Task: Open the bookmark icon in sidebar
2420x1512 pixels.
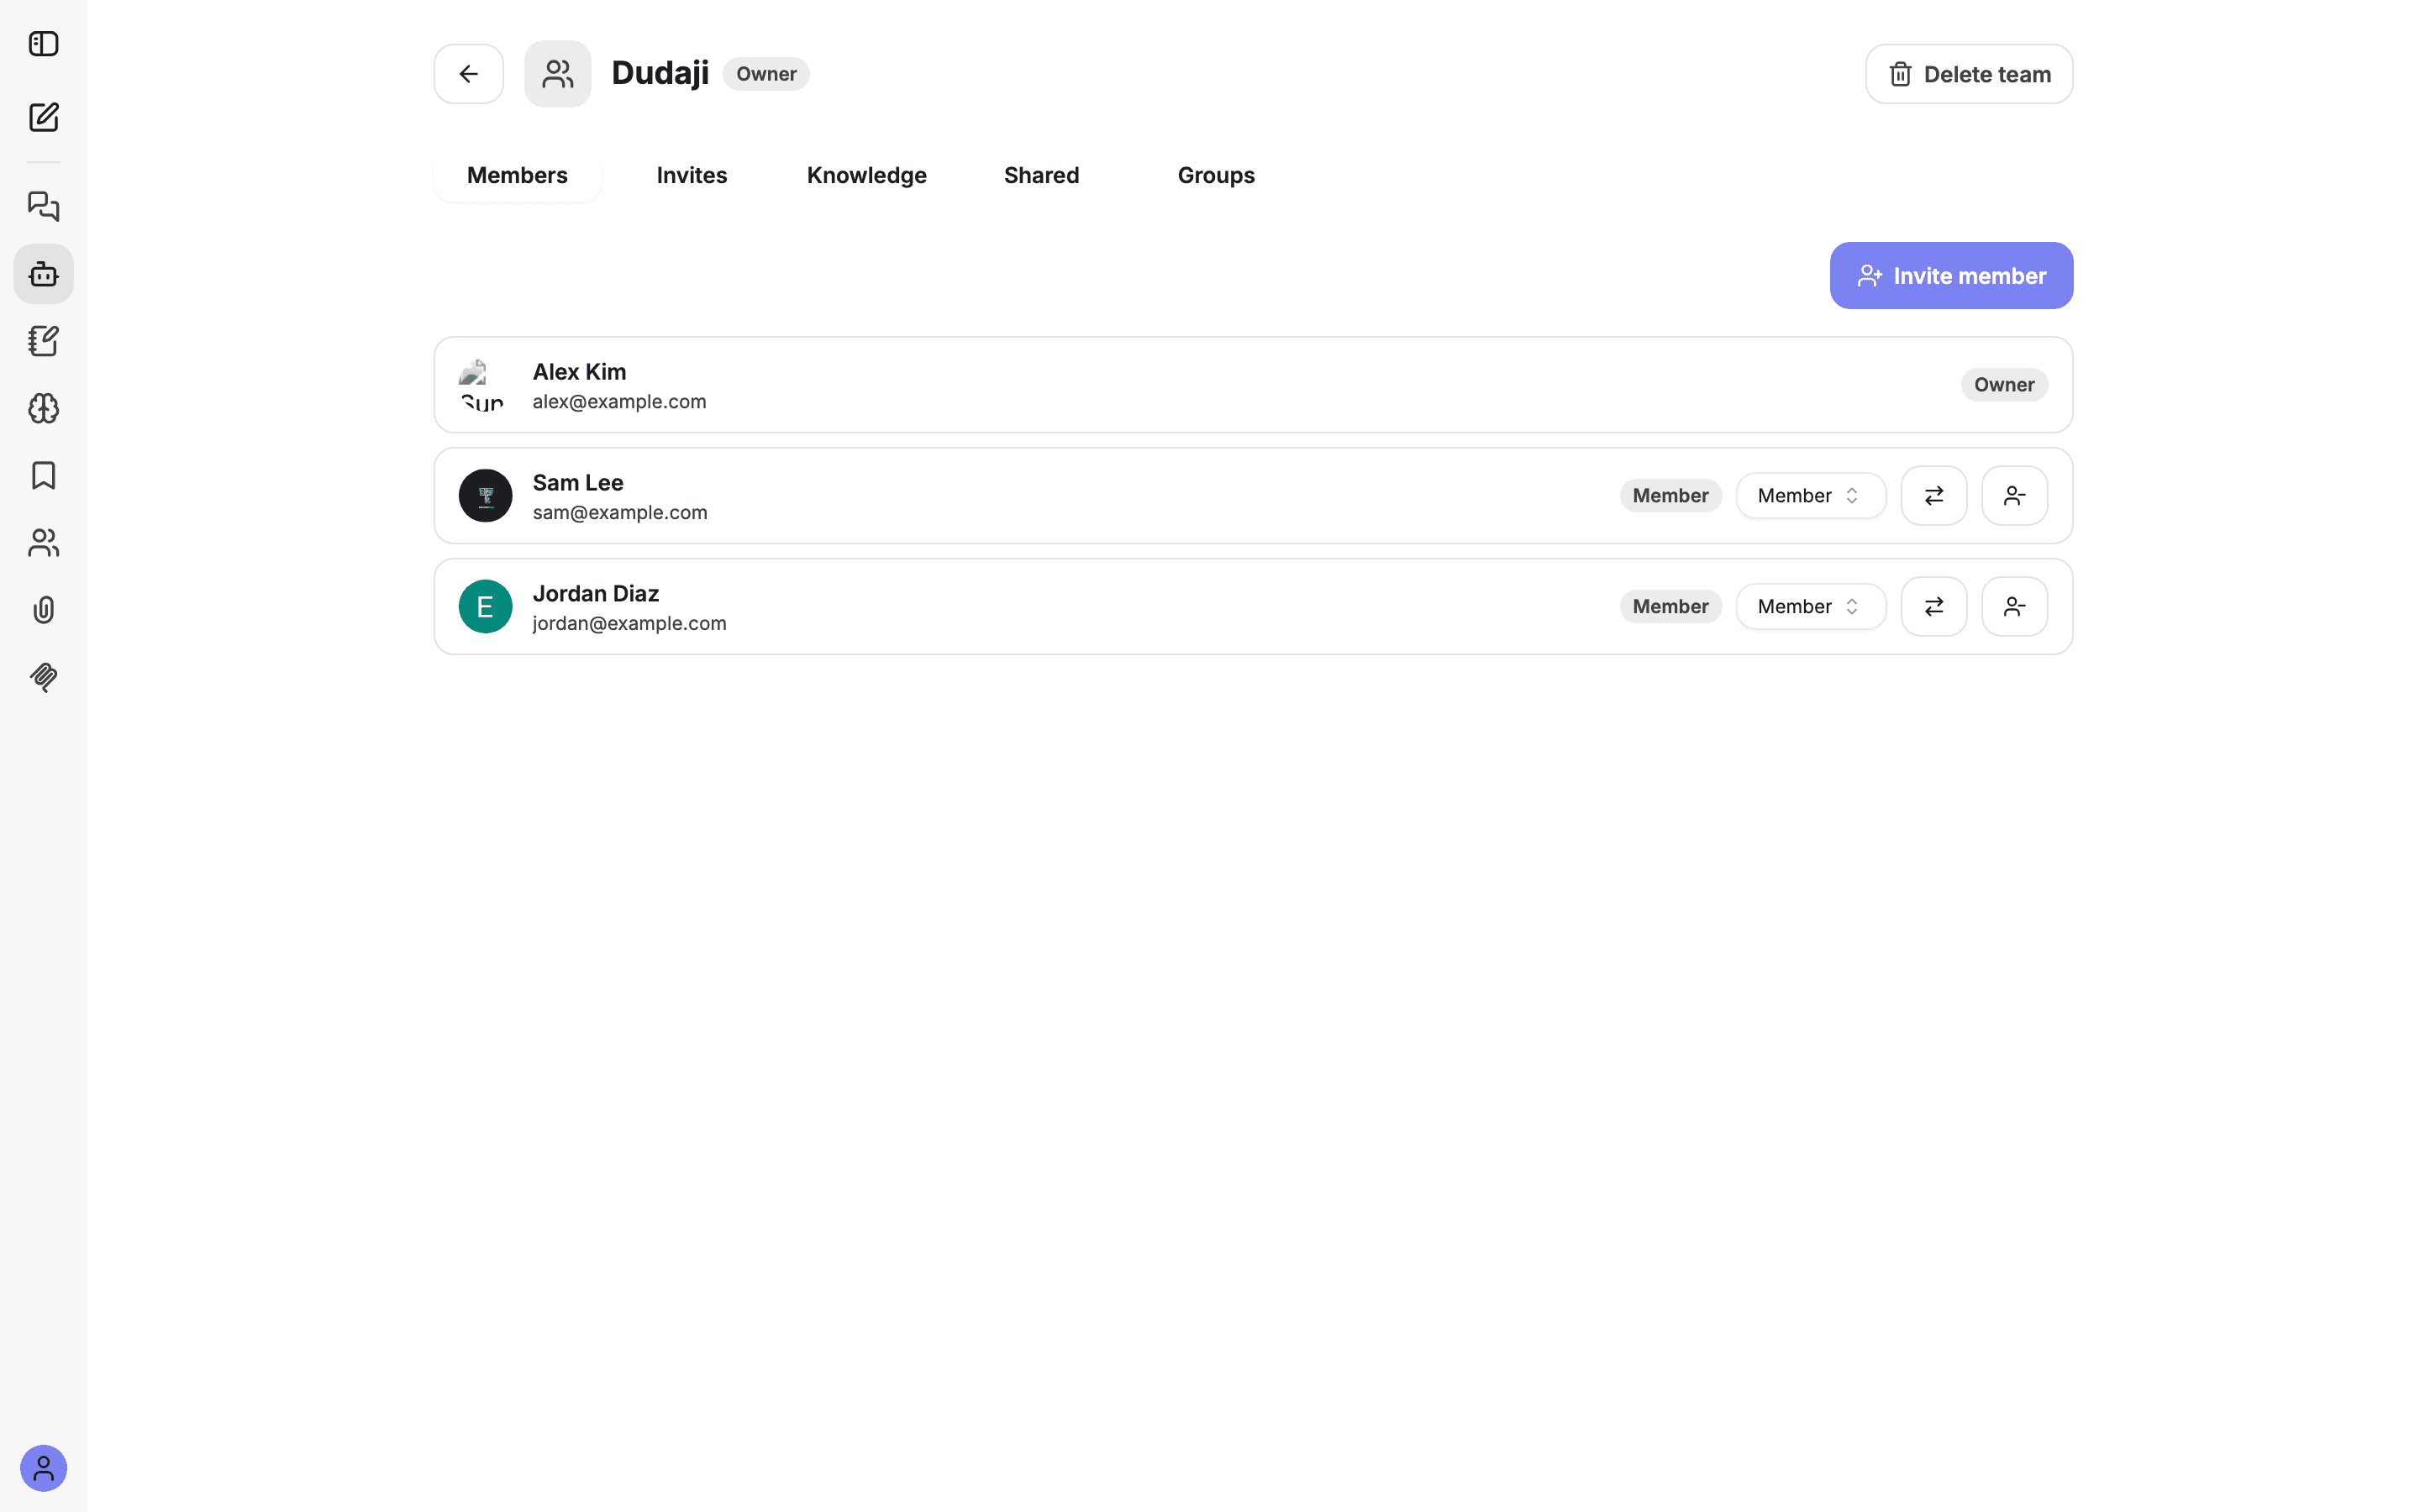Action: [43, 475]
